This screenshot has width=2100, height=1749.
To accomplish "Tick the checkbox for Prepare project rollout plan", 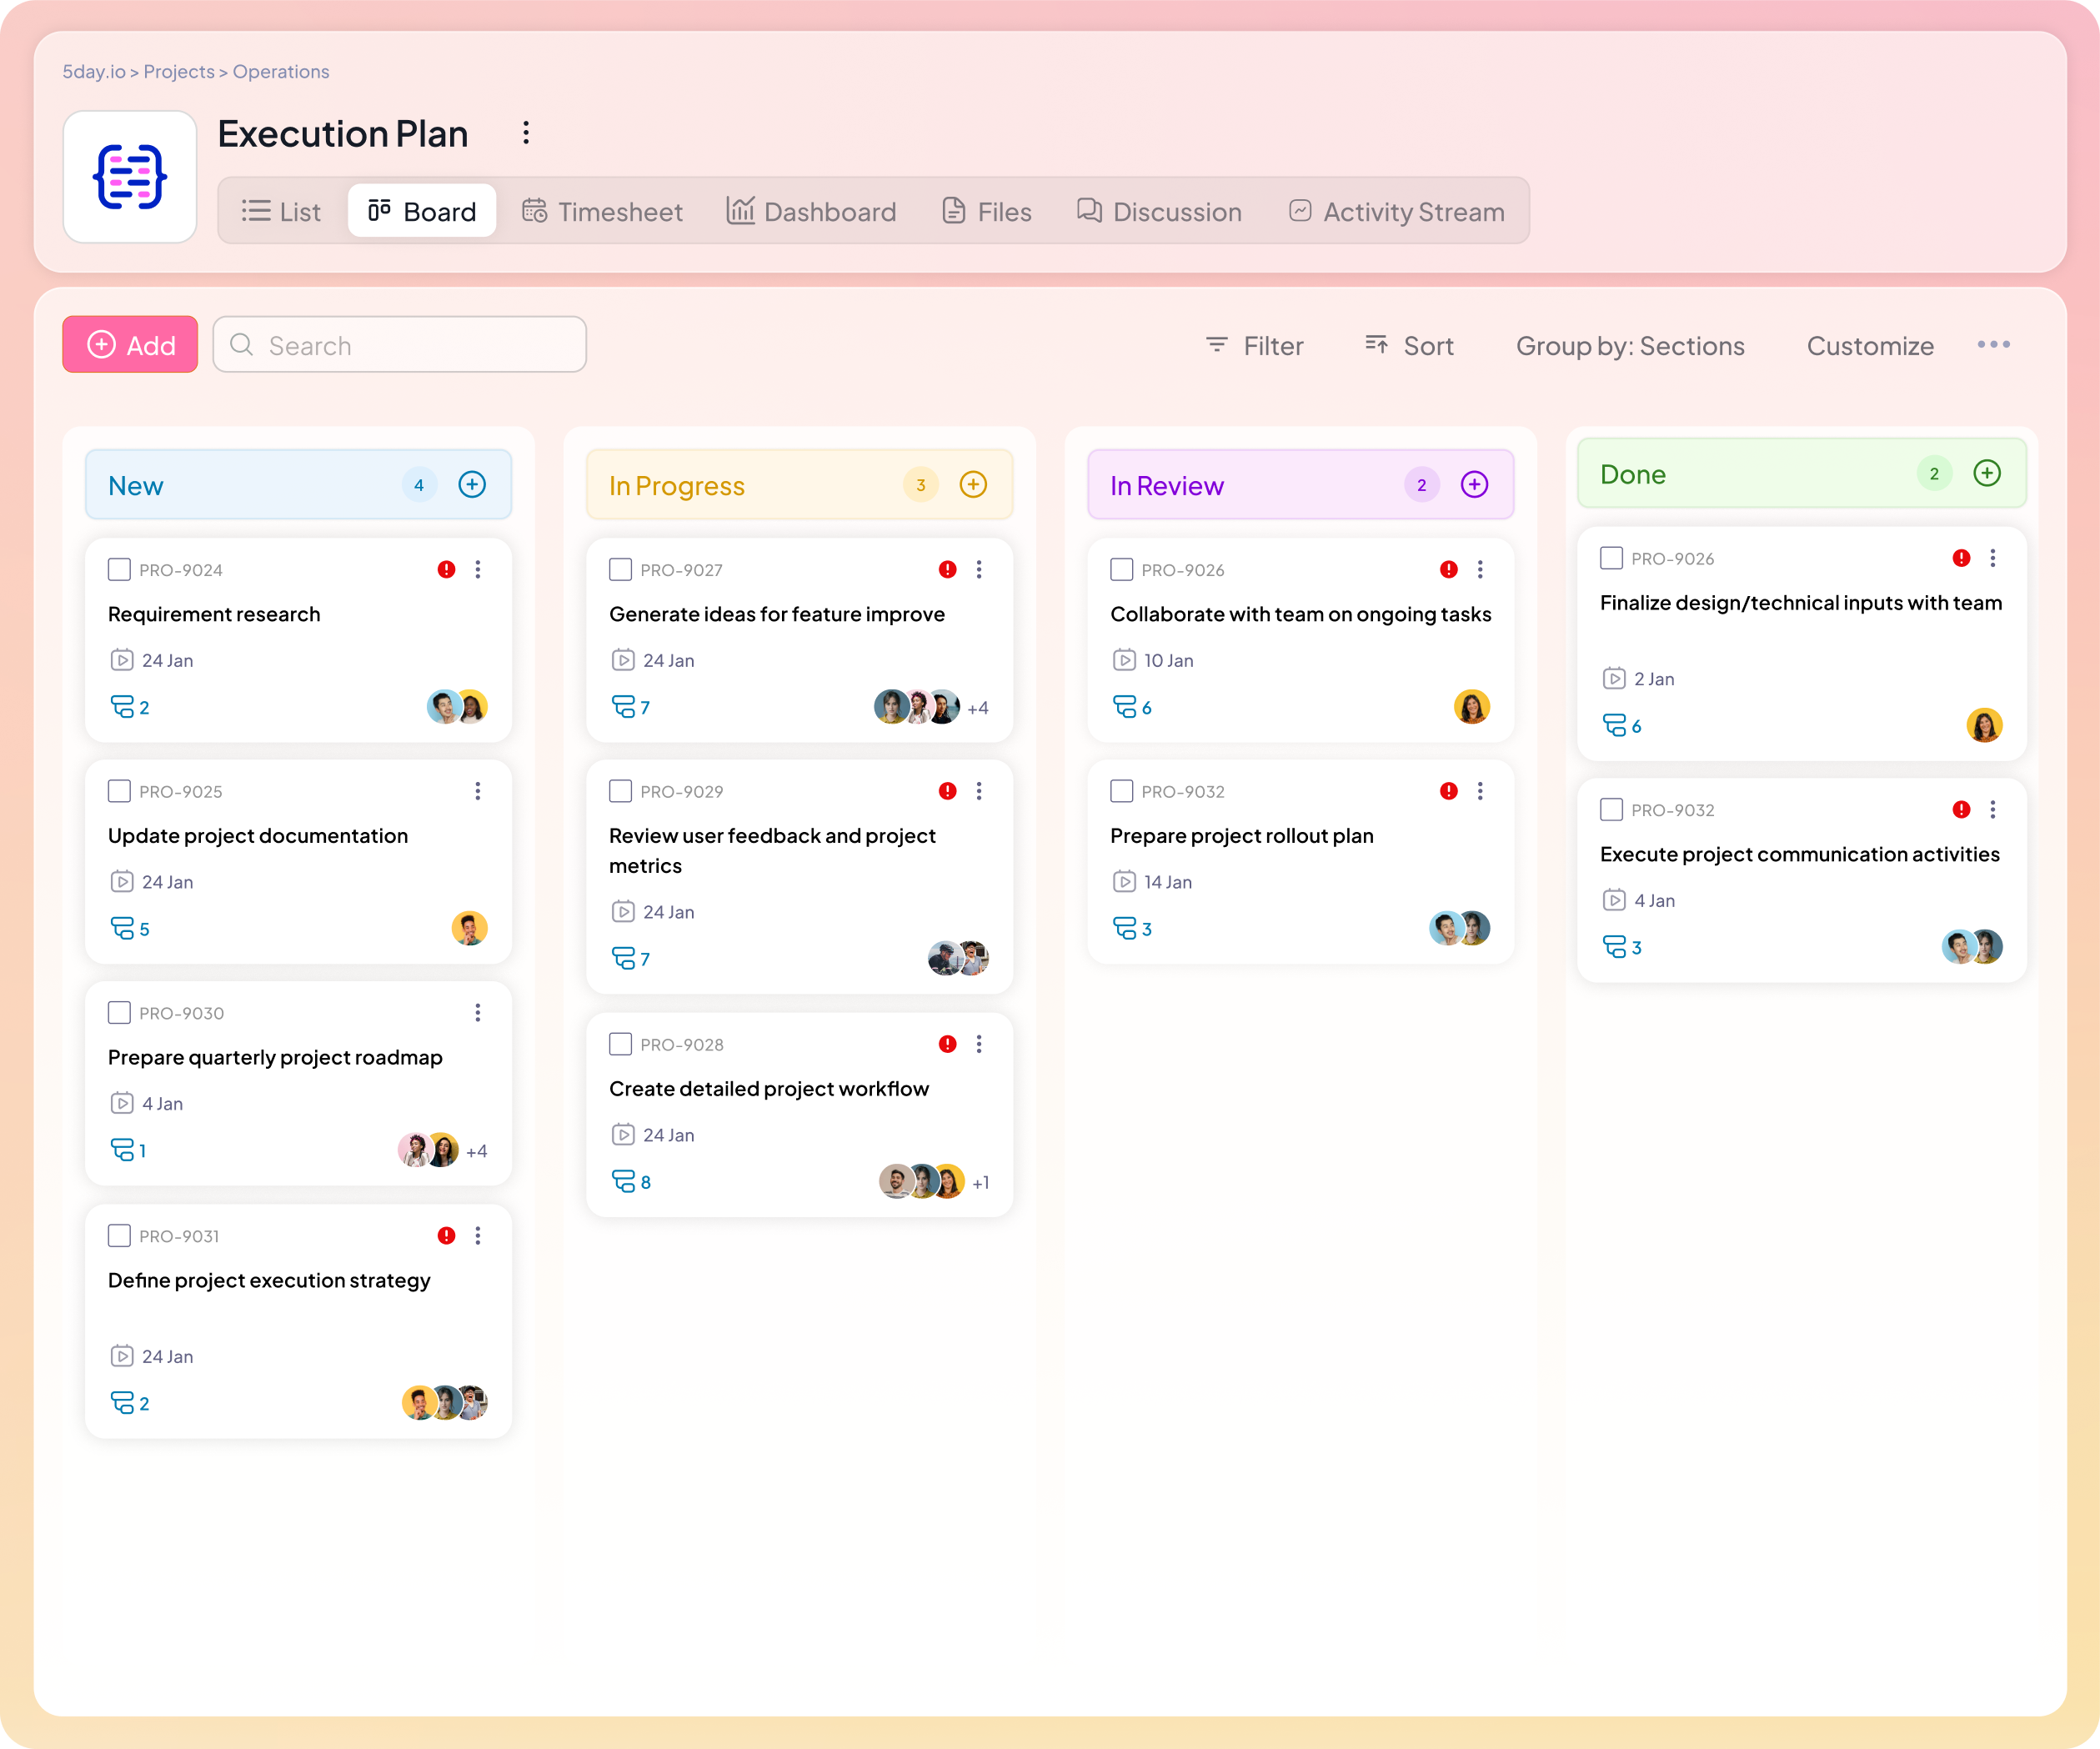I will click(1121, 790).
